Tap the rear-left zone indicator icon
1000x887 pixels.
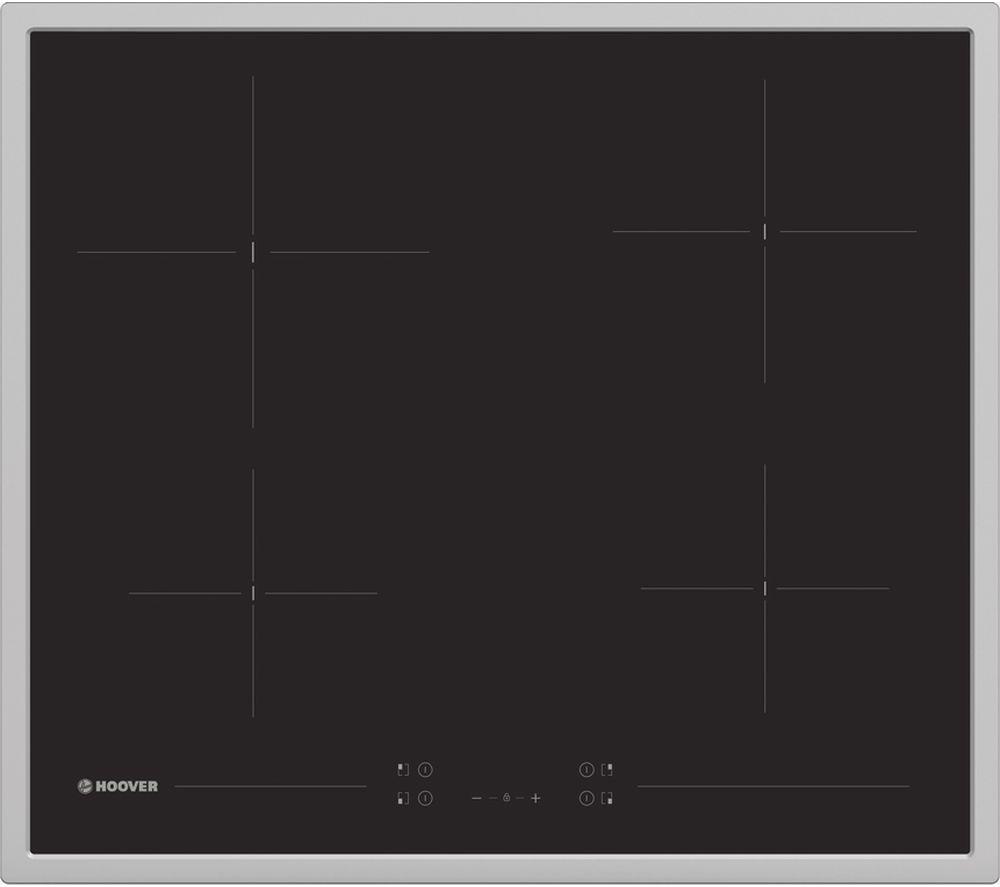coord(403,770)
